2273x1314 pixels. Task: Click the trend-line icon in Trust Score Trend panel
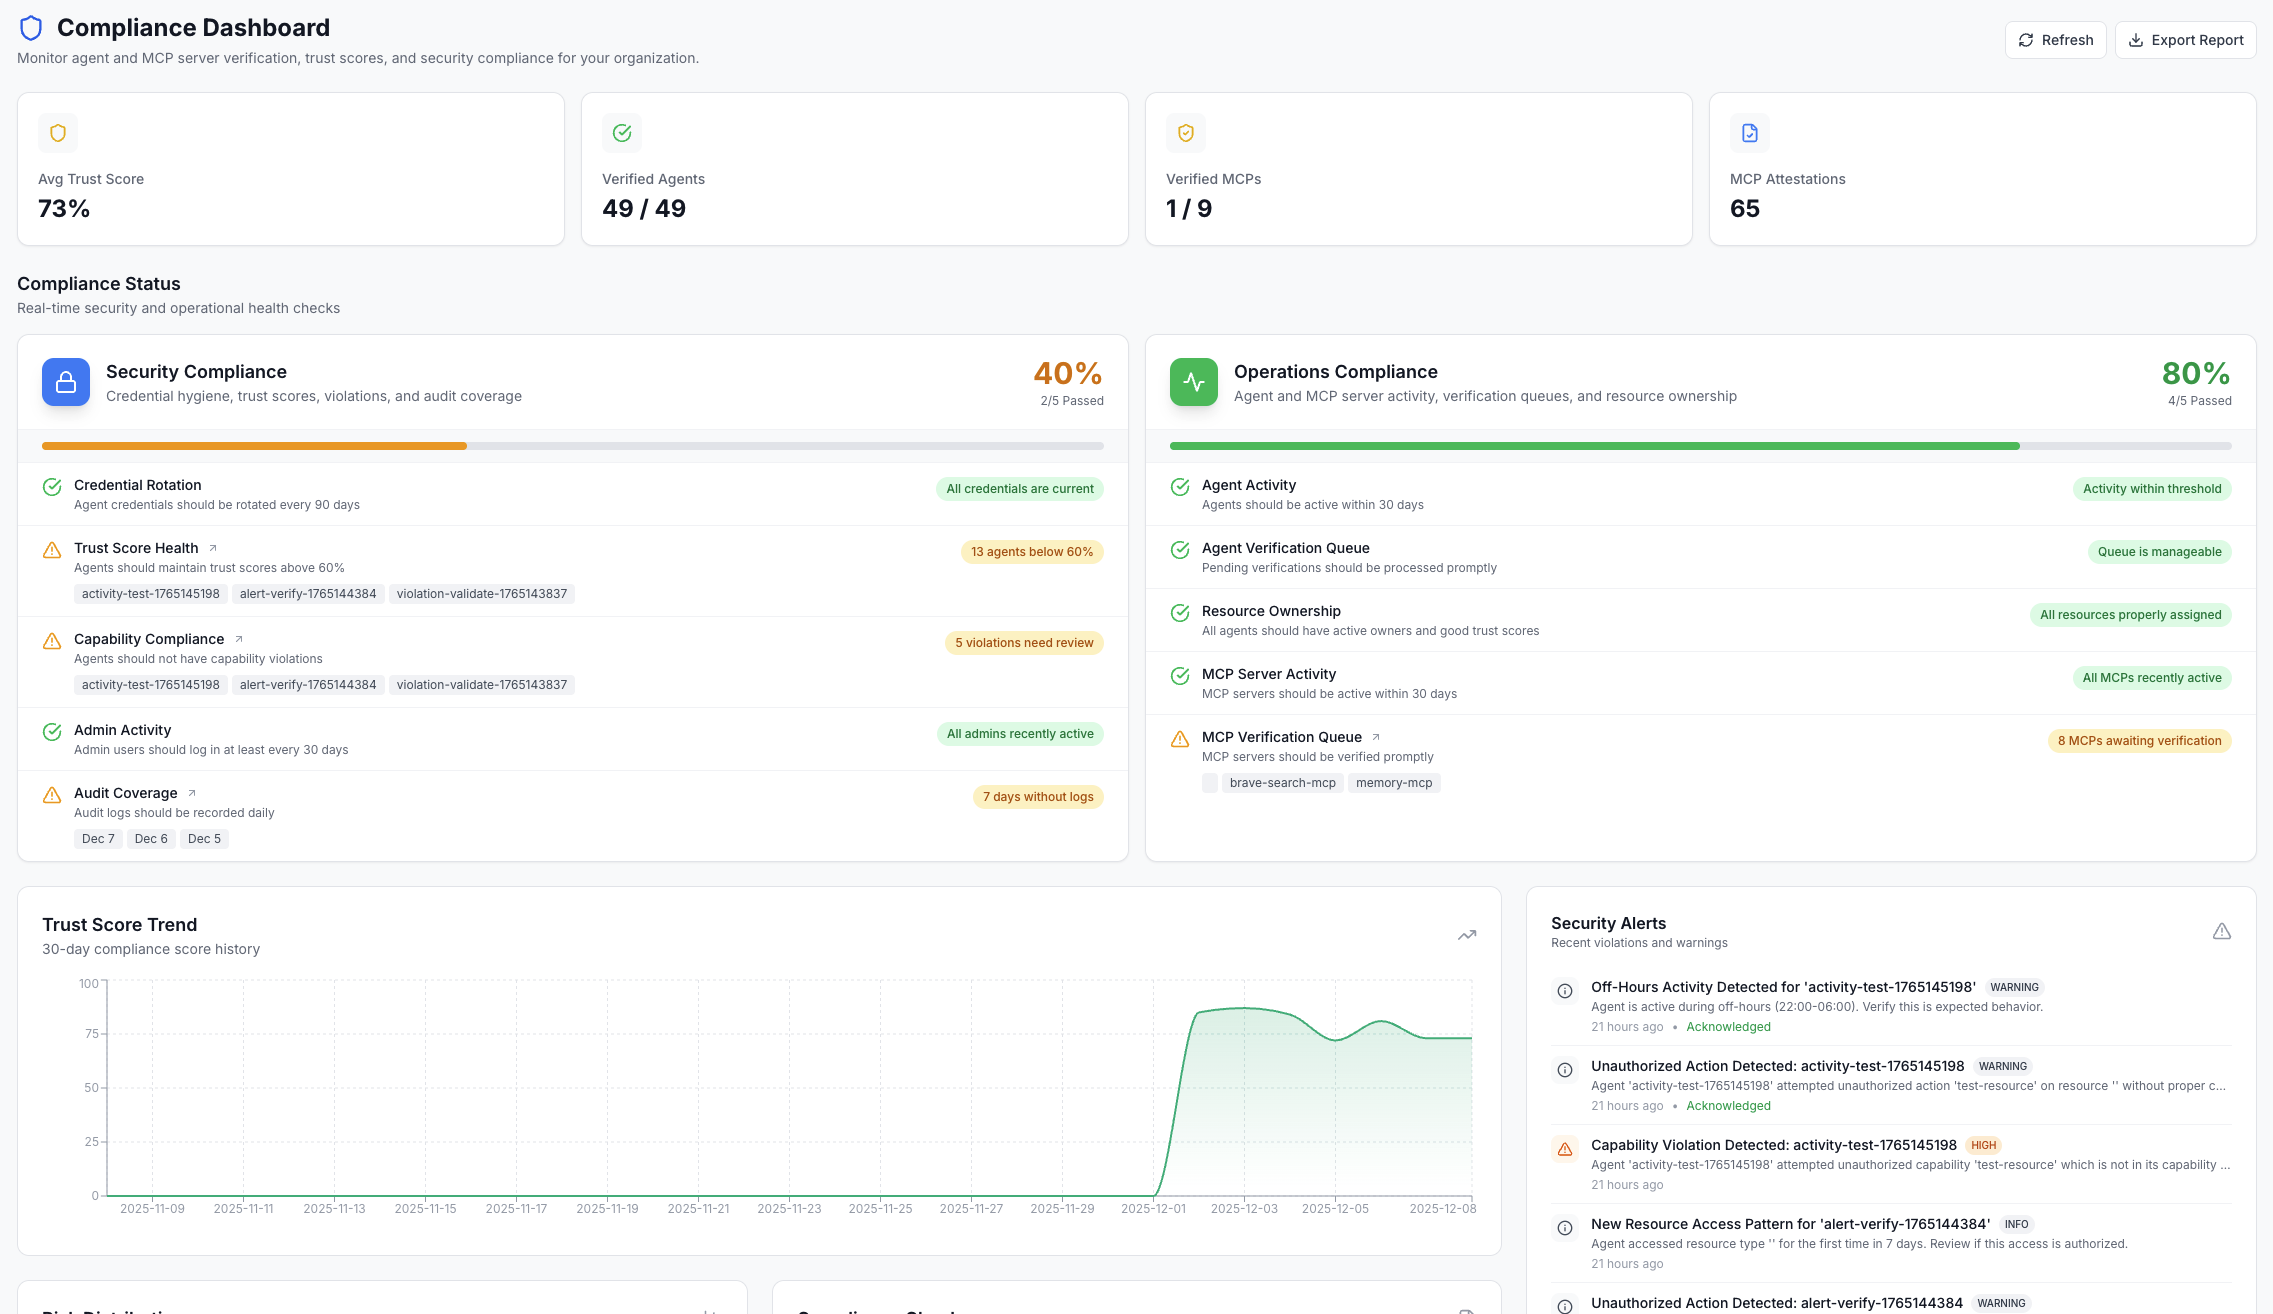coord(1466,934)
